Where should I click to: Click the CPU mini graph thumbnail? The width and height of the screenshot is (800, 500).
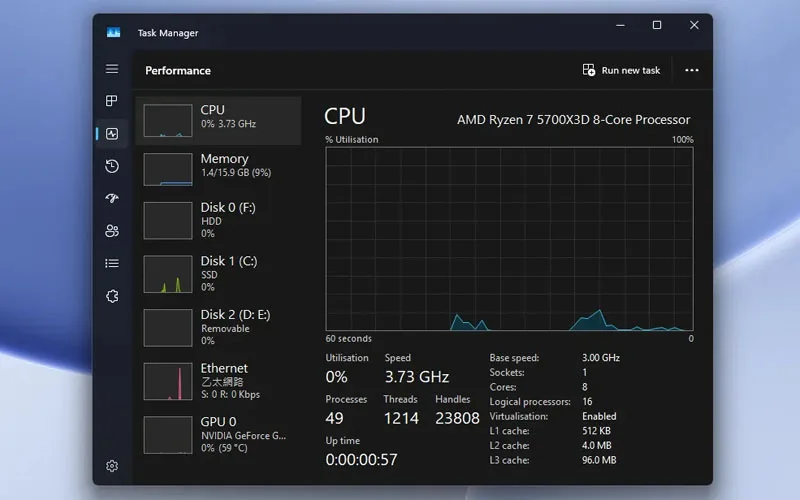[168, 120]
